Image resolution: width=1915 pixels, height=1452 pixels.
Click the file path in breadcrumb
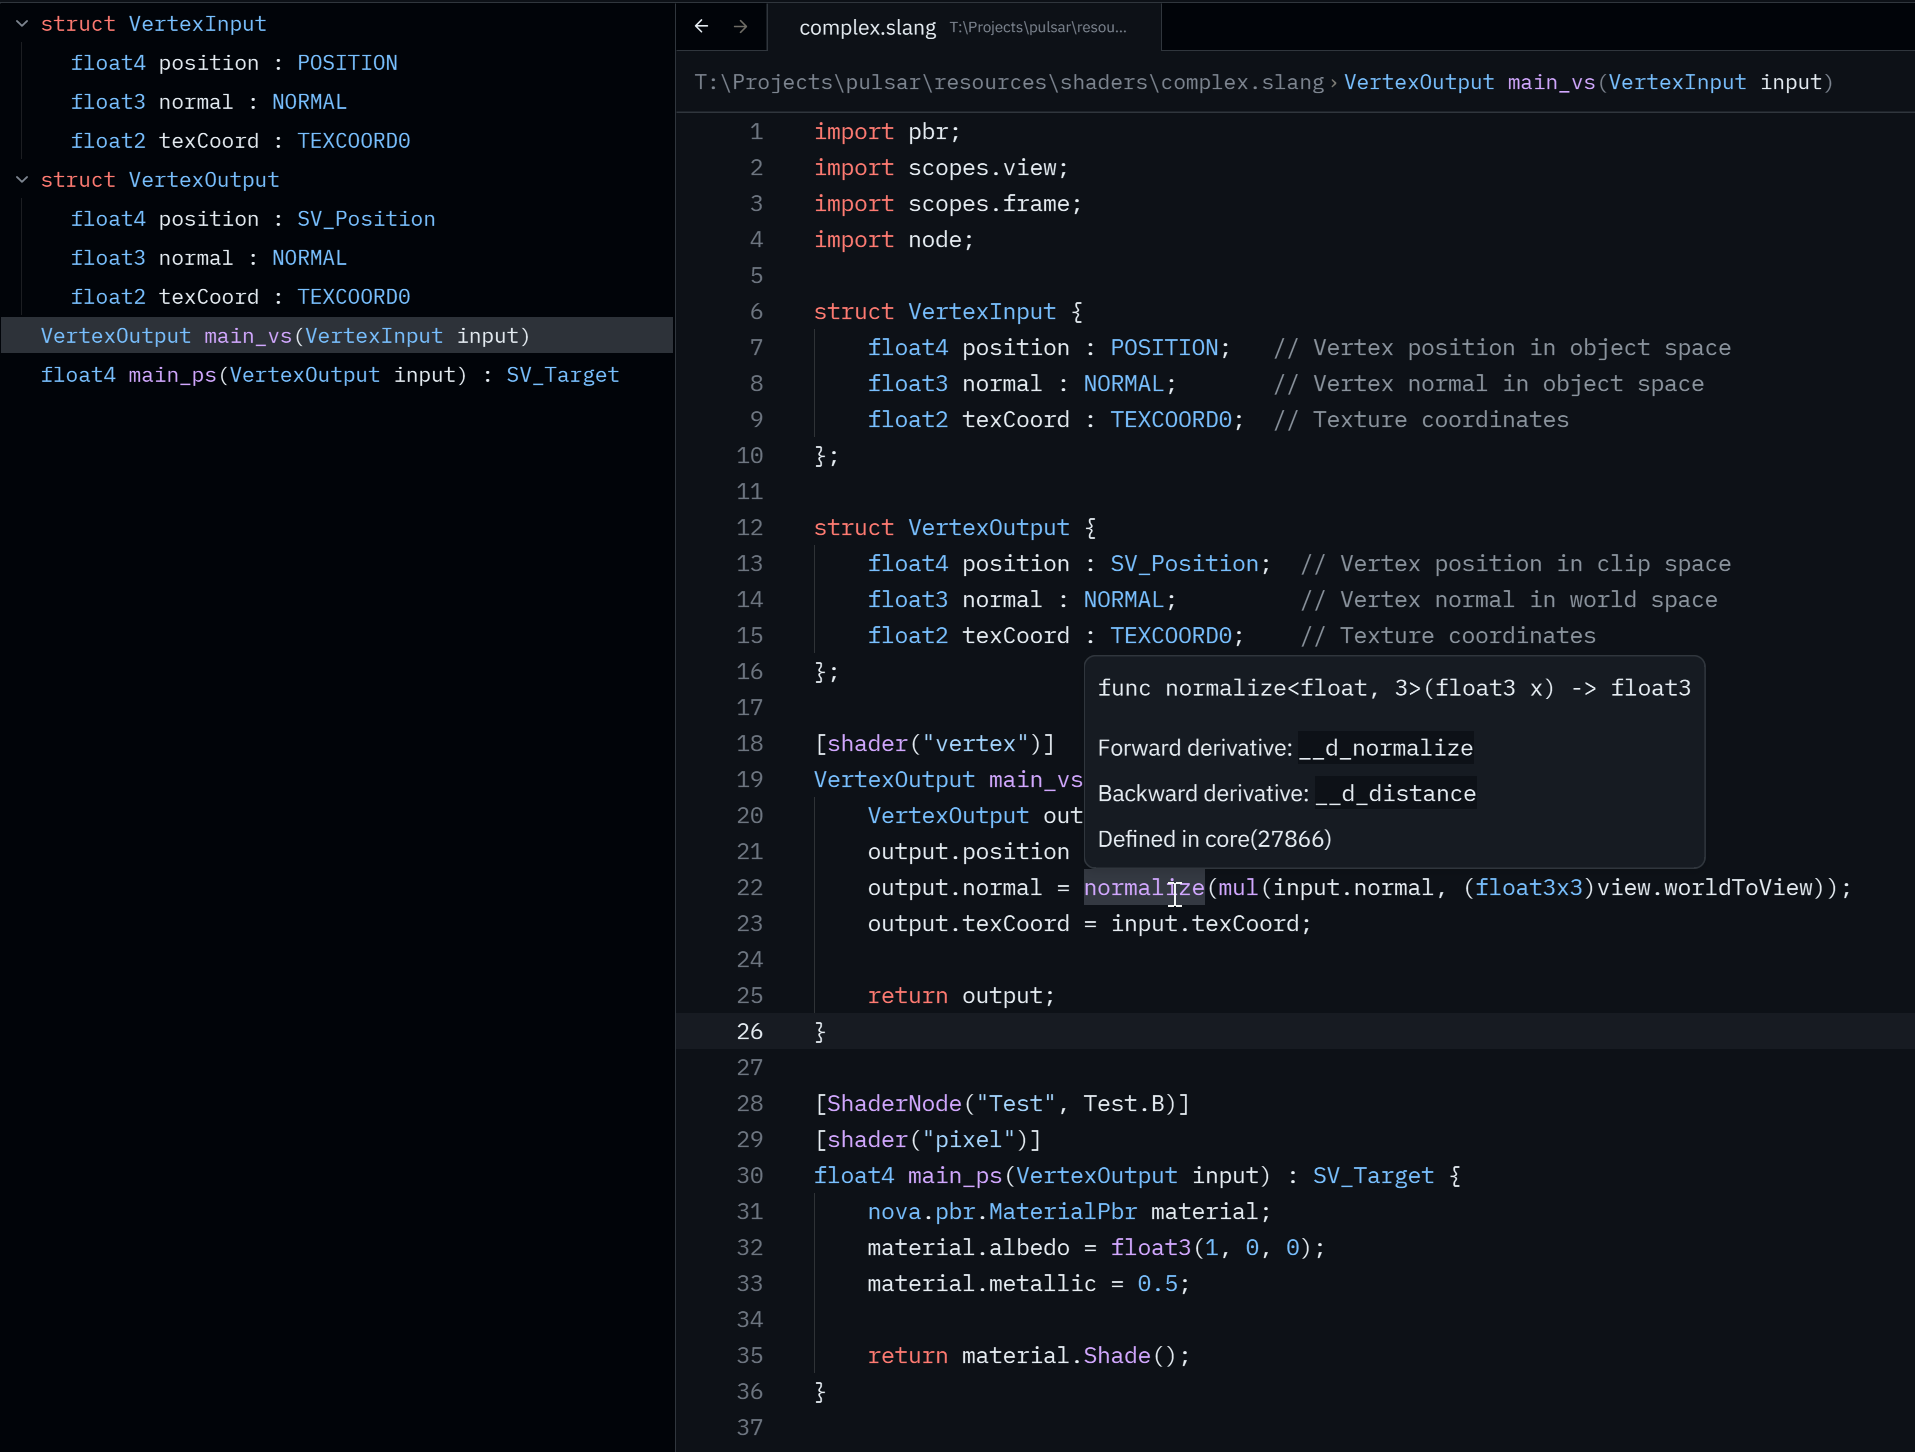1009,82
